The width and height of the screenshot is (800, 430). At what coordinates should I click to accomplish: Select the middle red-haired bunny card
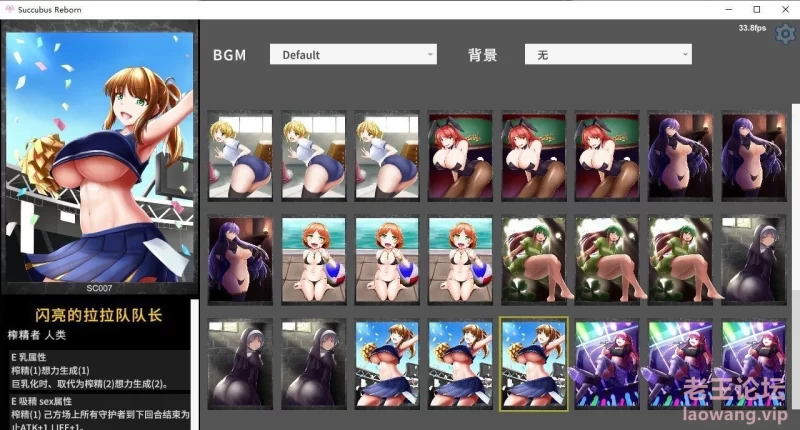[534, 156]
